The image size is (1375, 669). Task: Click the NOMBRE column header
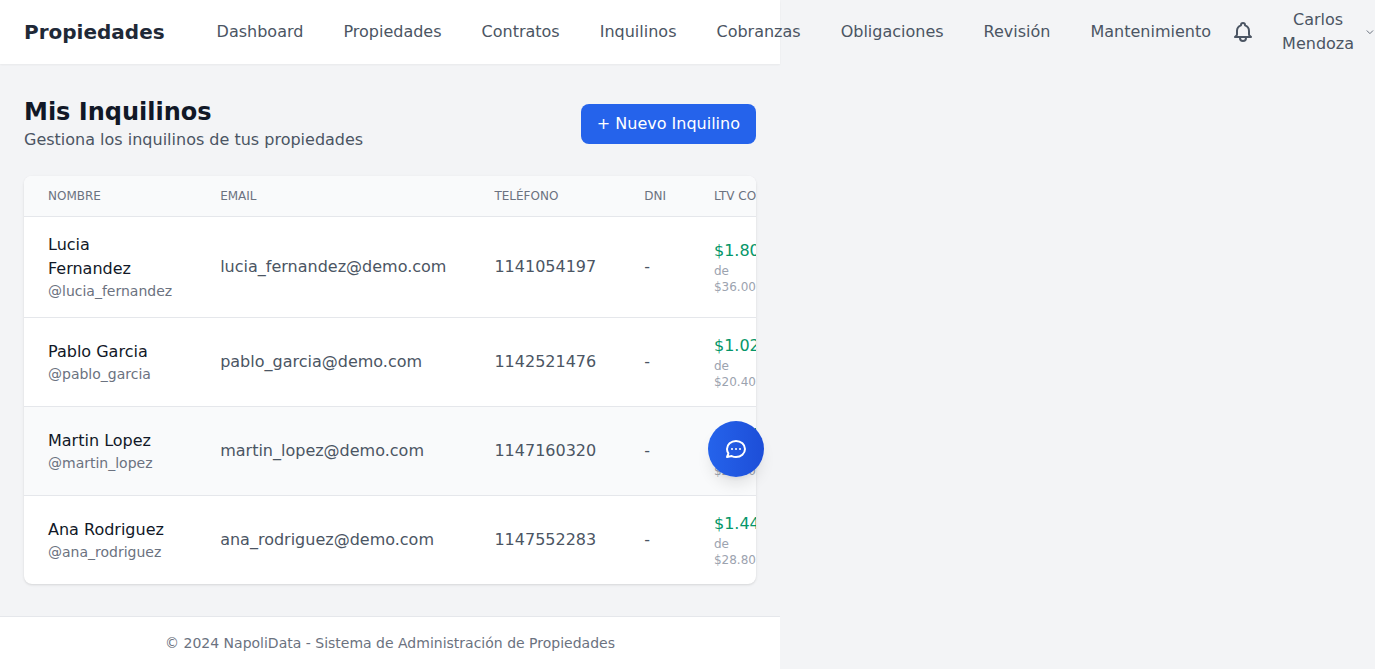tap(74, 195)
